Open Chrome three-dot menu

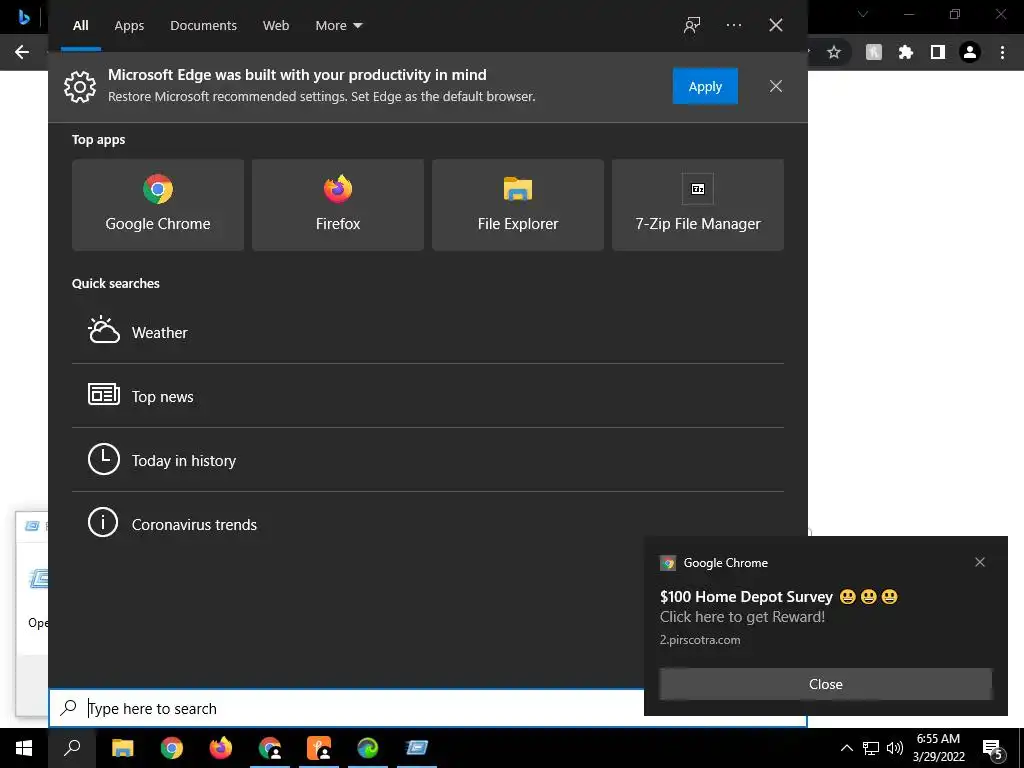pos(1002,52)
